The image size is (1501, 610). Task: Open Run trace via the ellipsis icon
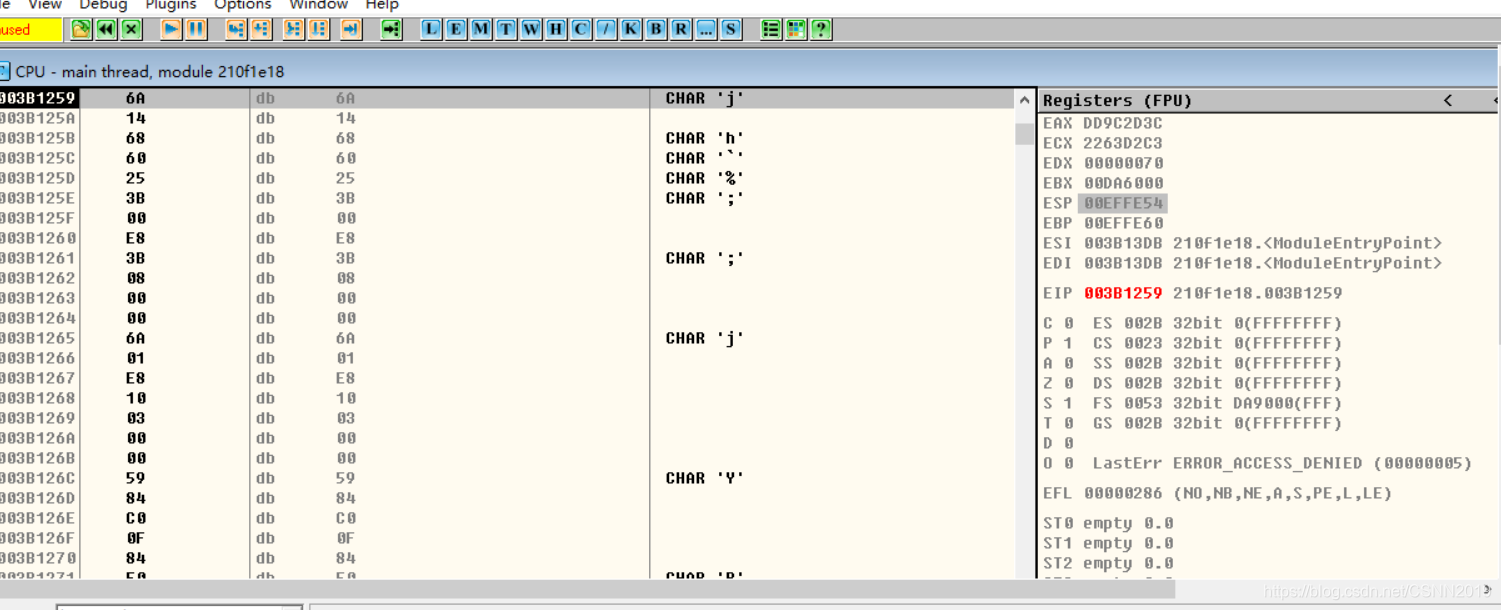tap(706, 29)
